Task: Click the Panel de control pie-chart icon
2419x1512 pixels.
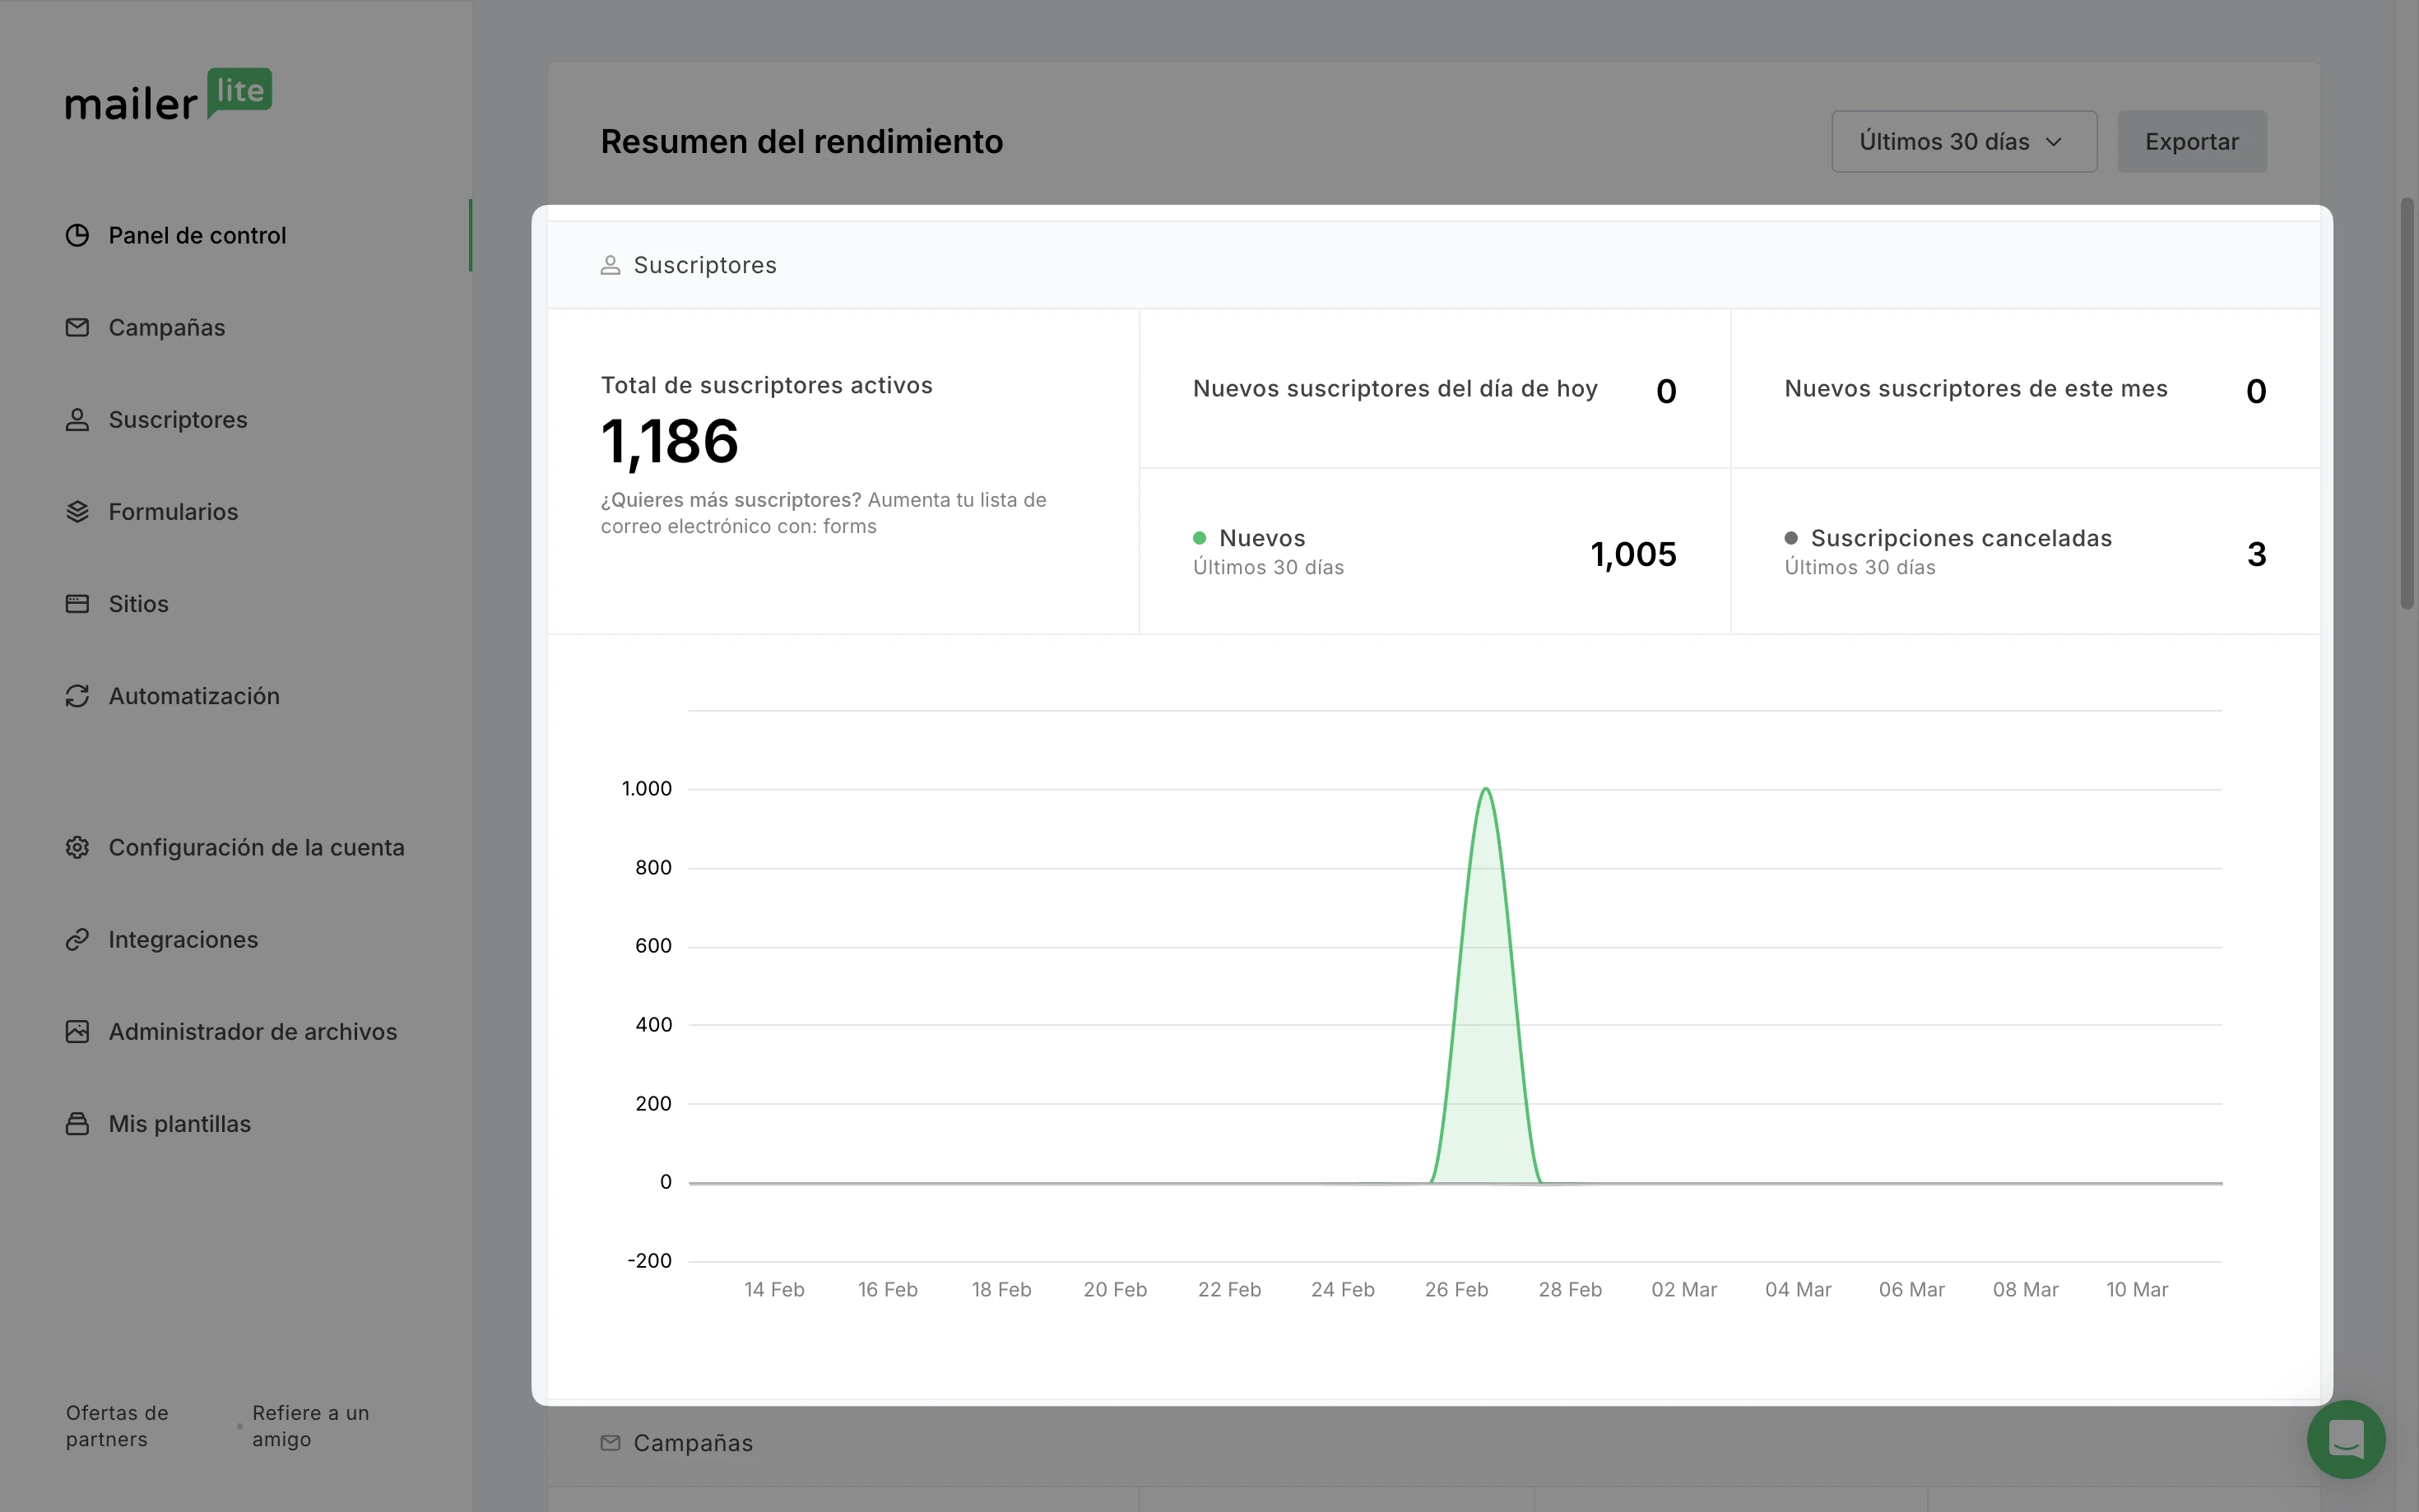Action: (77, 235)
